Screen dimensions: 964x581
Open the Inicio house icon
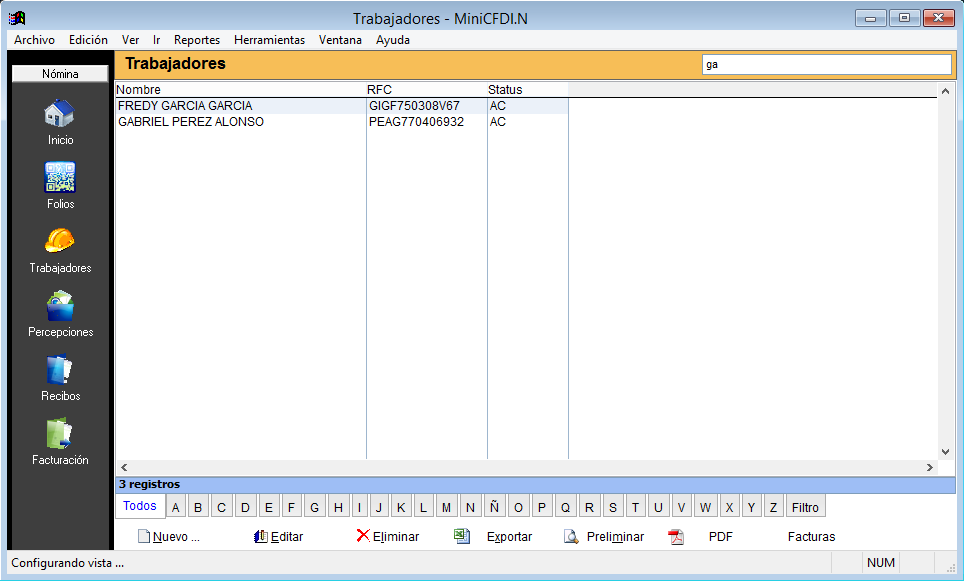tap(60, 114)
